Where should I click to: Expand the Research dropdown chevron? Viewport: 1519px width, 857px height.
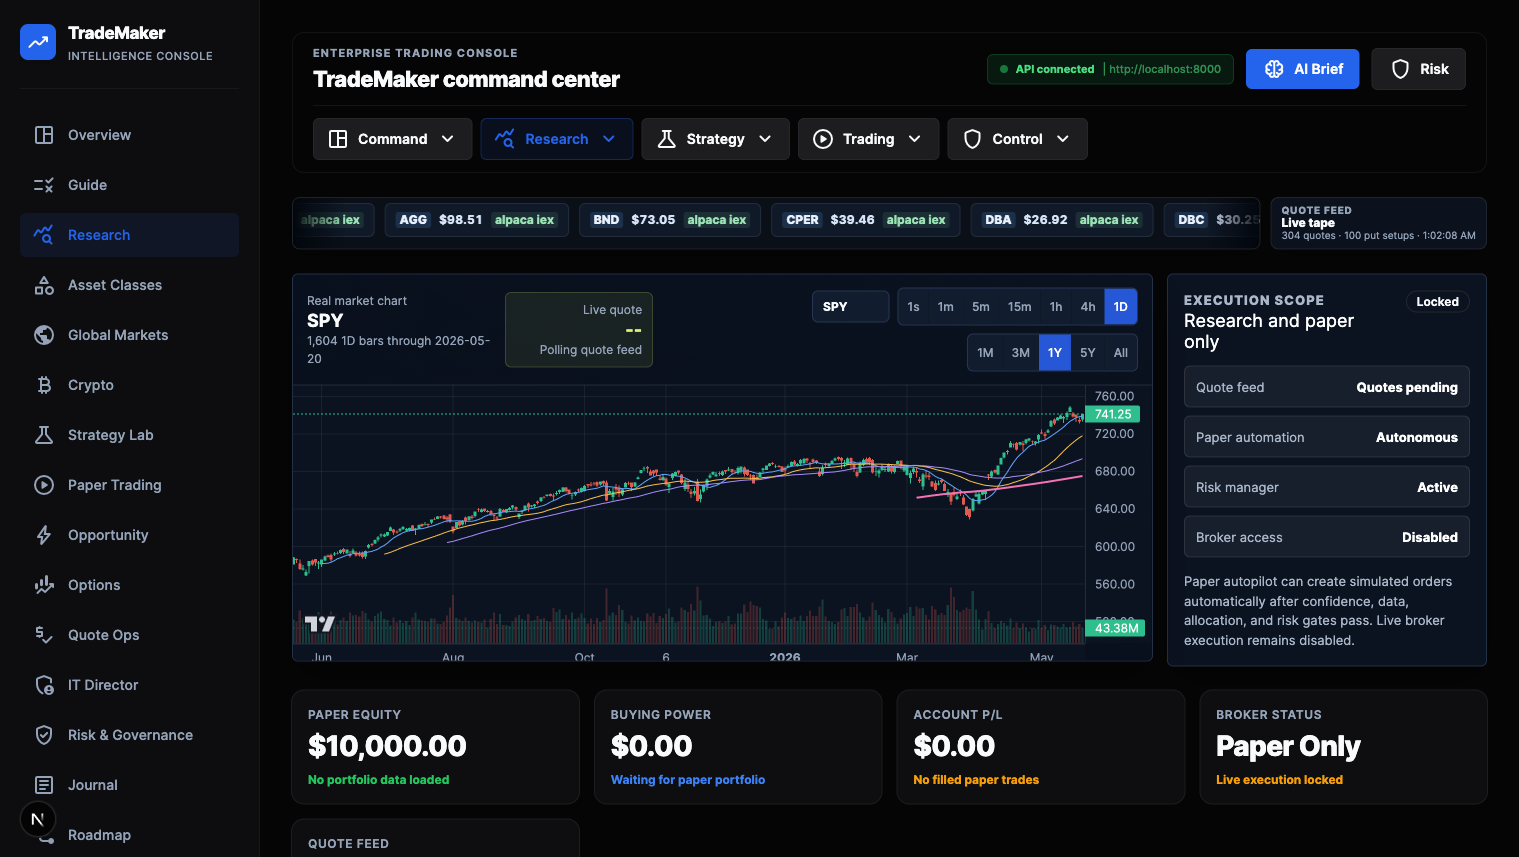pyautogui.click(x=609, y=139)
